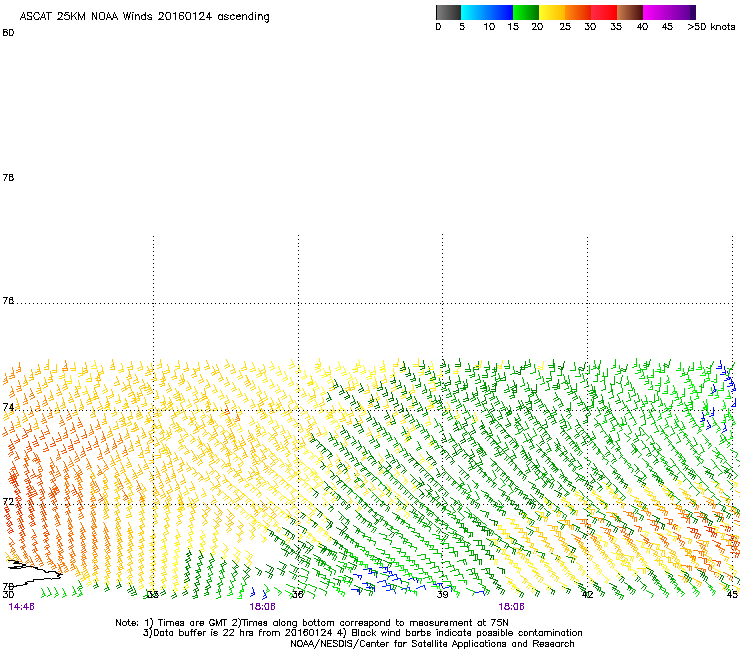Click the 18:06 time label between longitudes 39 and 42

(x=511, y=607)
